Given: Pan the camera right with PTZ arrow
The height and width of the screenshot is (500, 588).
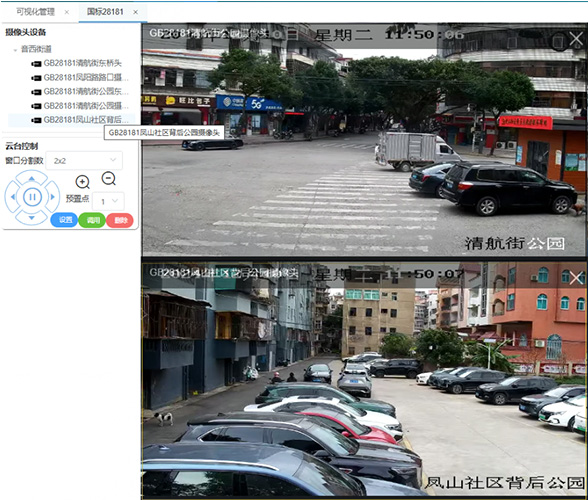Looking at the screenshot, I should point(52,197).
